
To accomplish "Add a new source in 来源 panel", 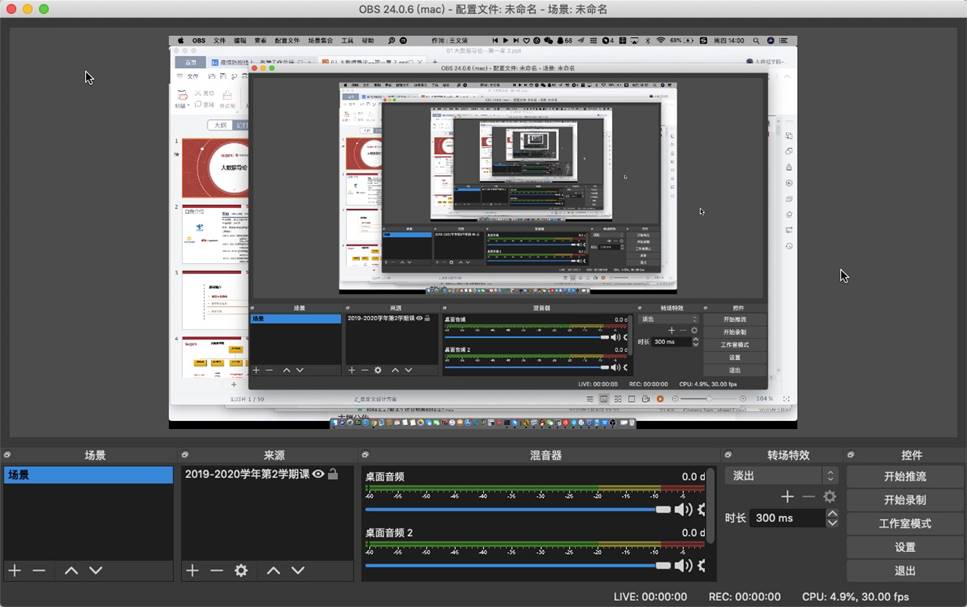I will (192, 570).
